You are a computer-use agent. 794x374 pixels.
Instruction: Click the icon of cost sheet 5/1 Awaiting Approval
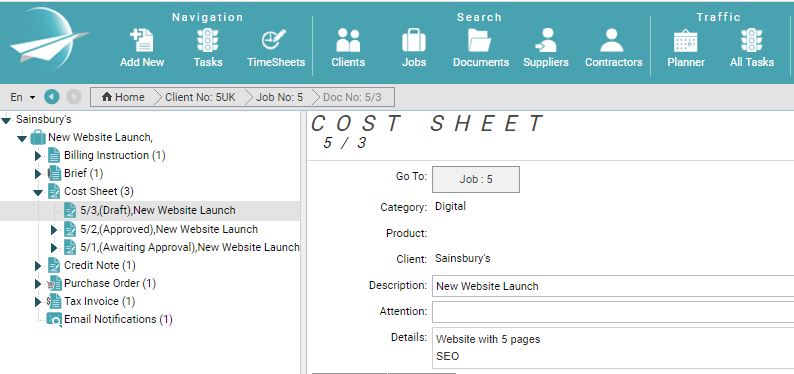pyautogui.click(x=70, y=247)
